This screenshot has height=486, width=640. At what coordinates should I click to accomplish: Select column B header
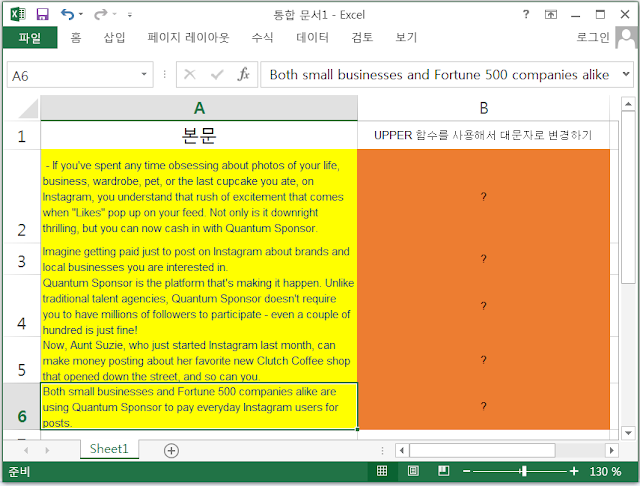coord(484,108)
